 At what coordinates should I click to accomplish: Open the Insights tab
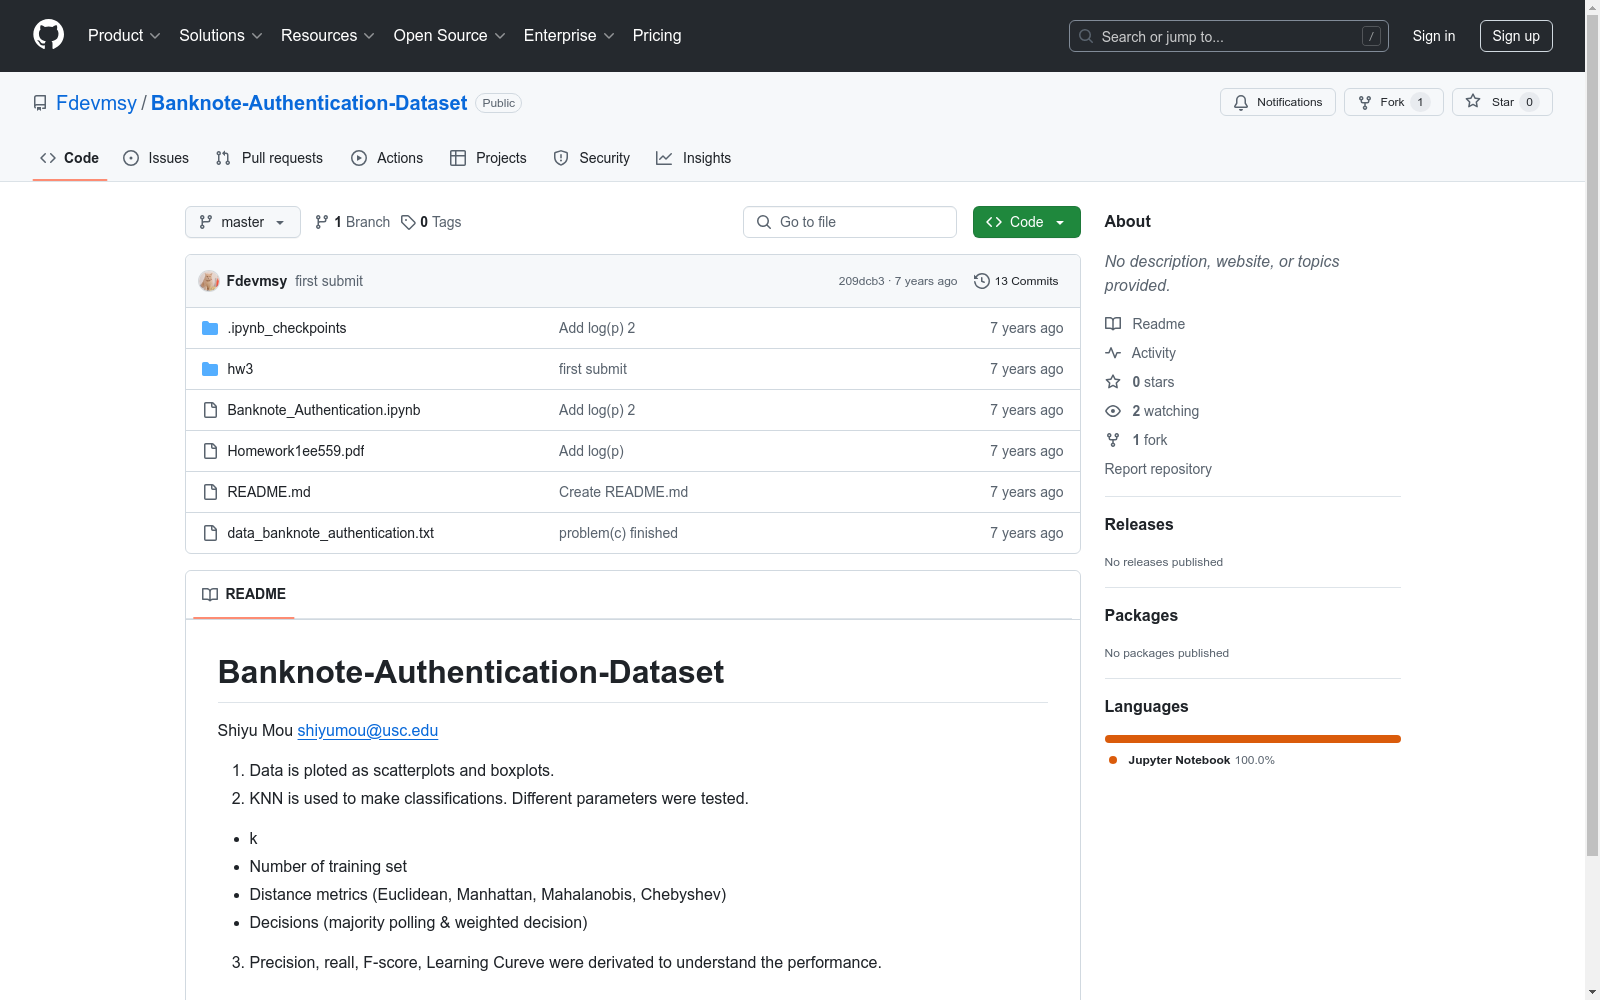[694, 158]
